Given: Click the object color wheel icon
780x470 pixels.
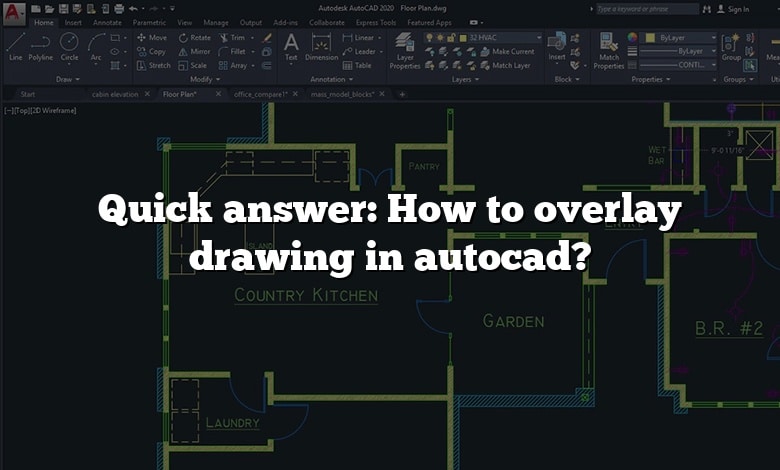Looking at the screenshot, I should click(x=632, y=38).
